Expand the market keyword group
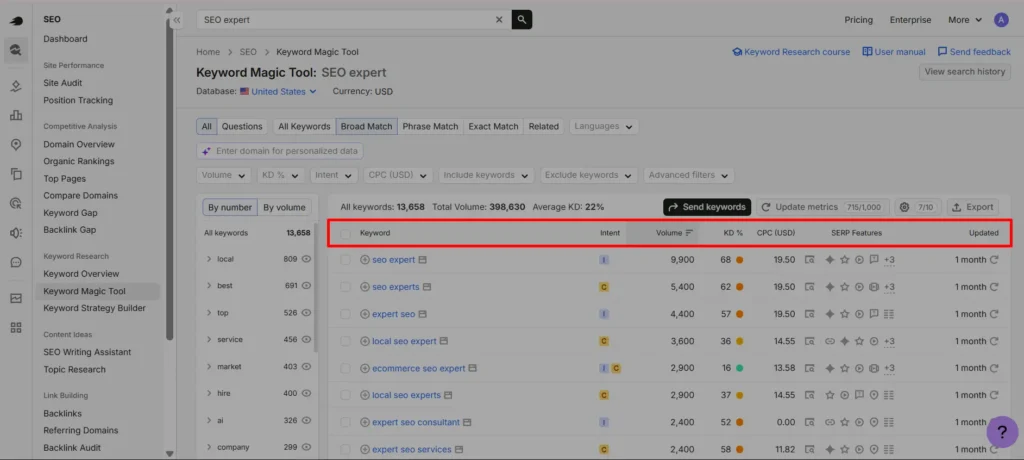Image resolution: width=1024 pixels, height=460 pixels. tap(209, 367)
